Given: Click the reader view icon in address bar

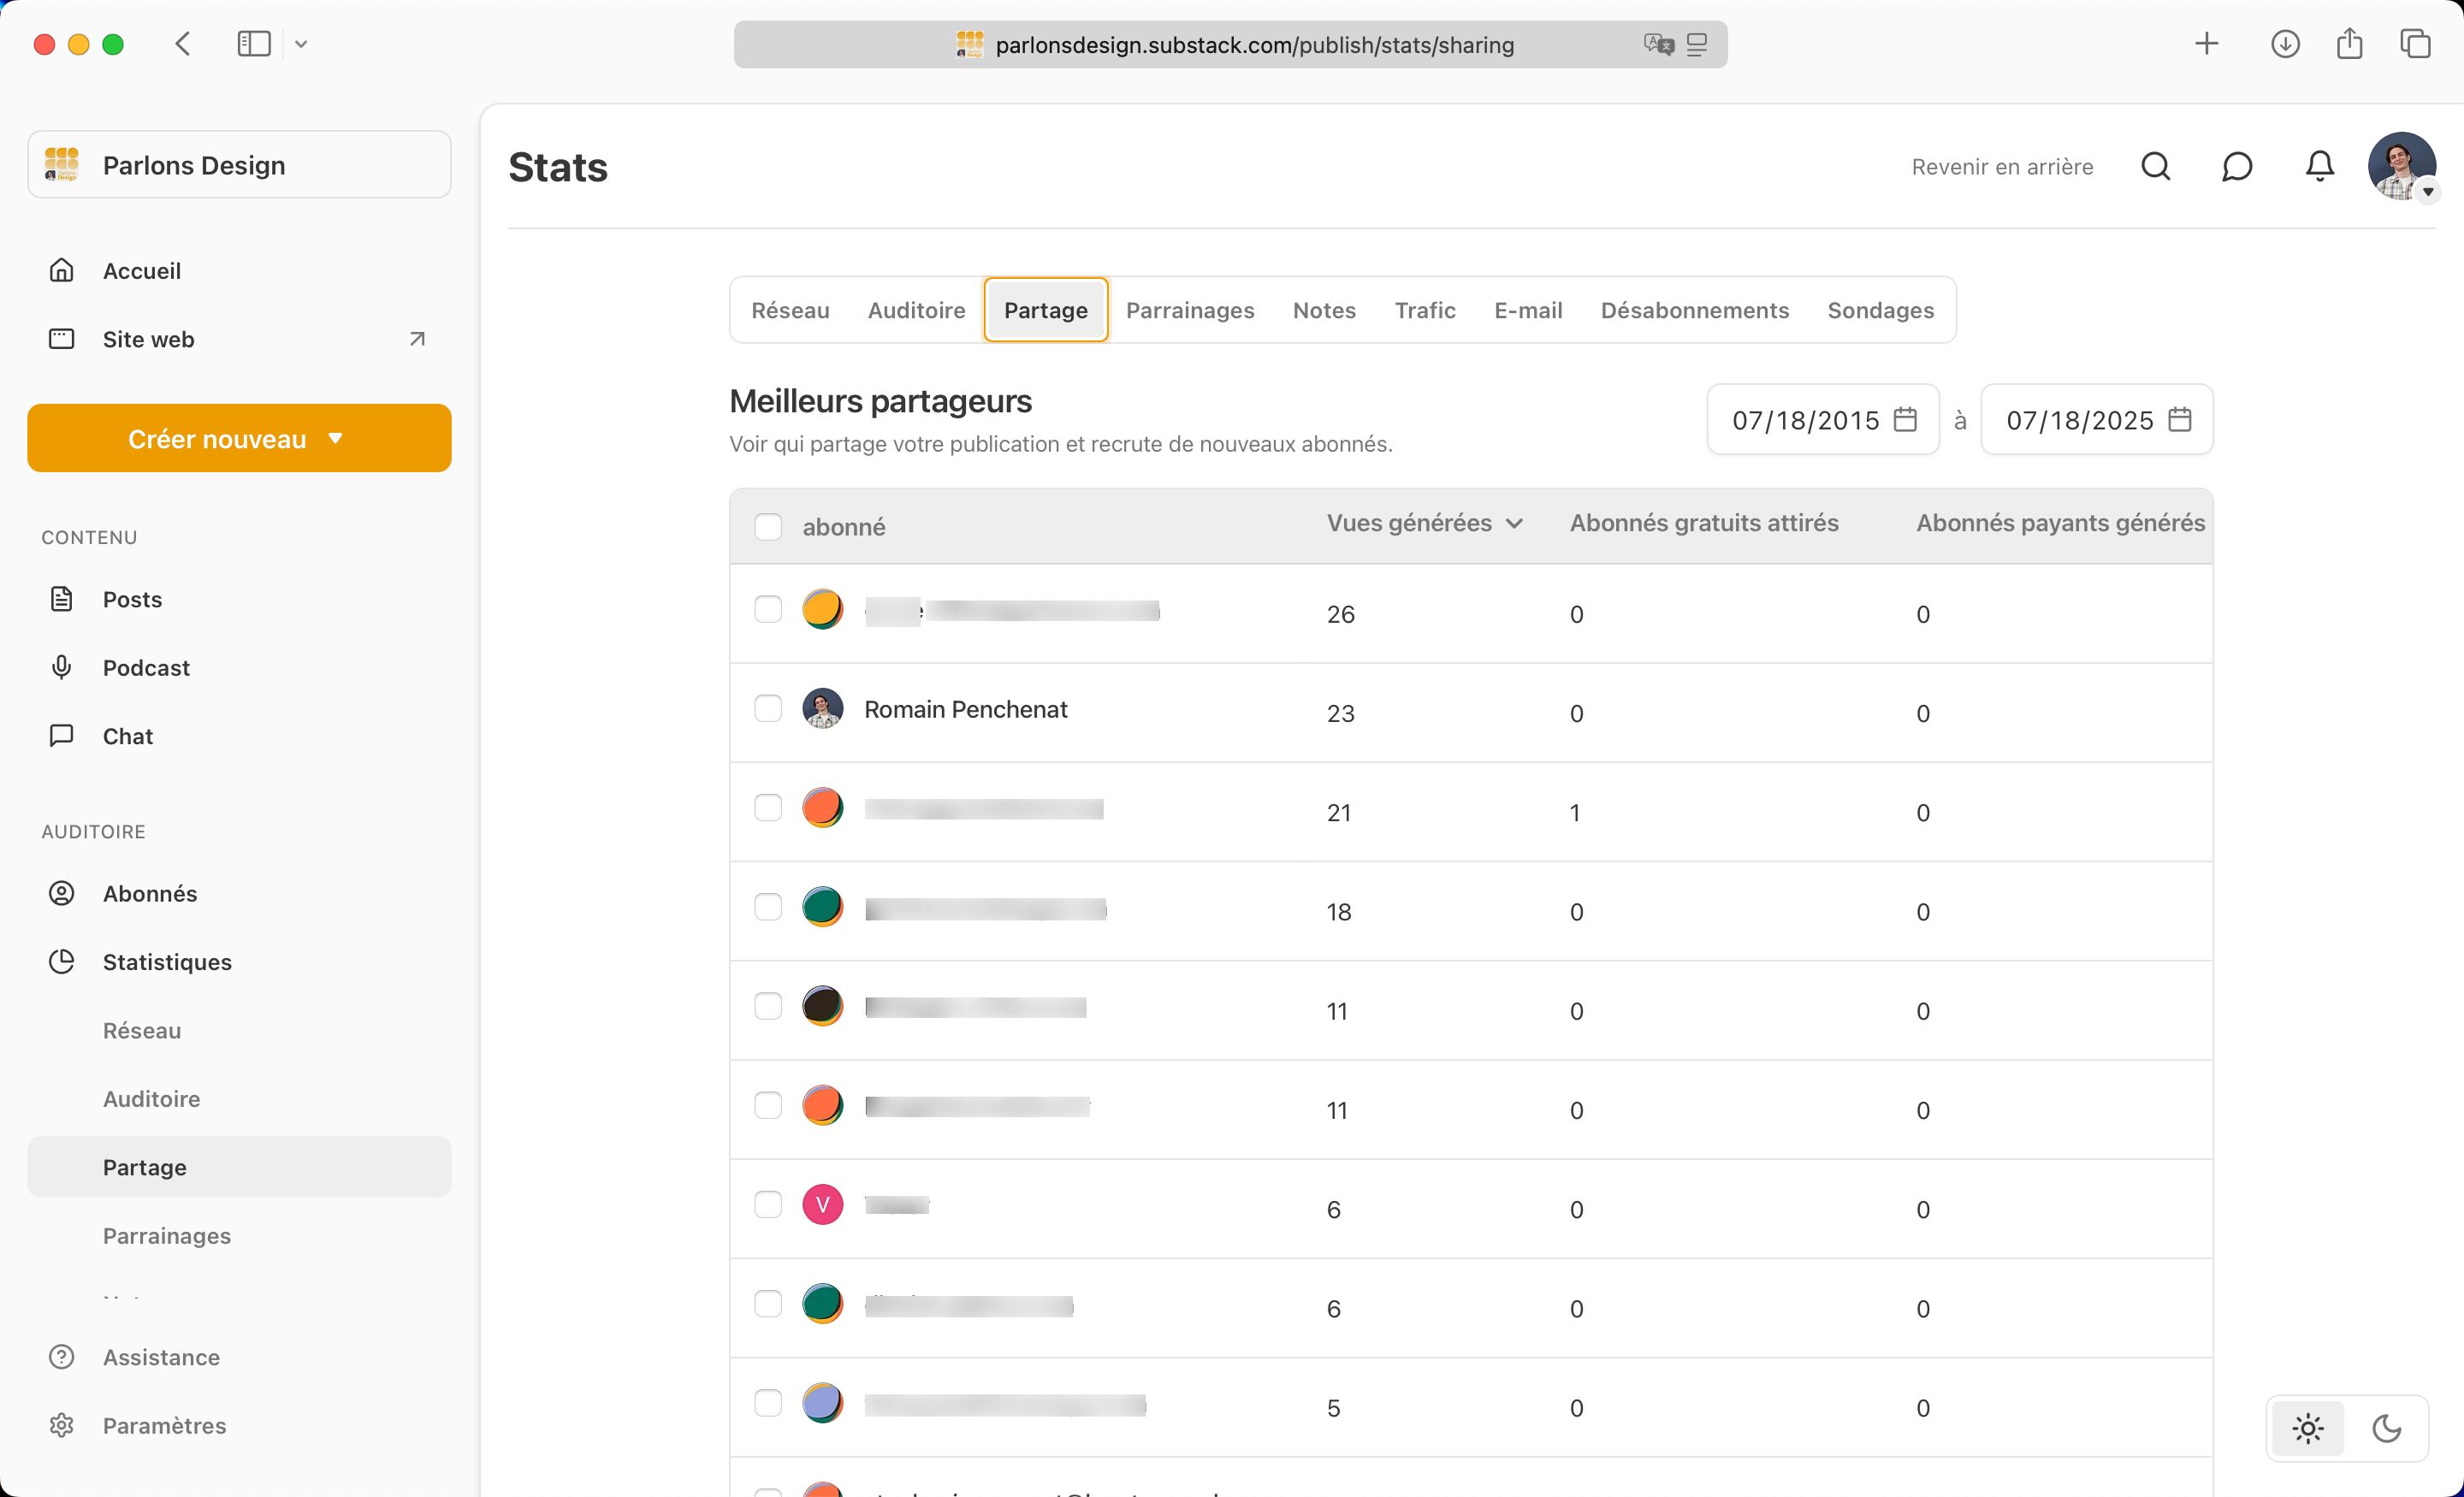Looking at the screenshot, I should pyautogui.click(x=1697, y=44).
